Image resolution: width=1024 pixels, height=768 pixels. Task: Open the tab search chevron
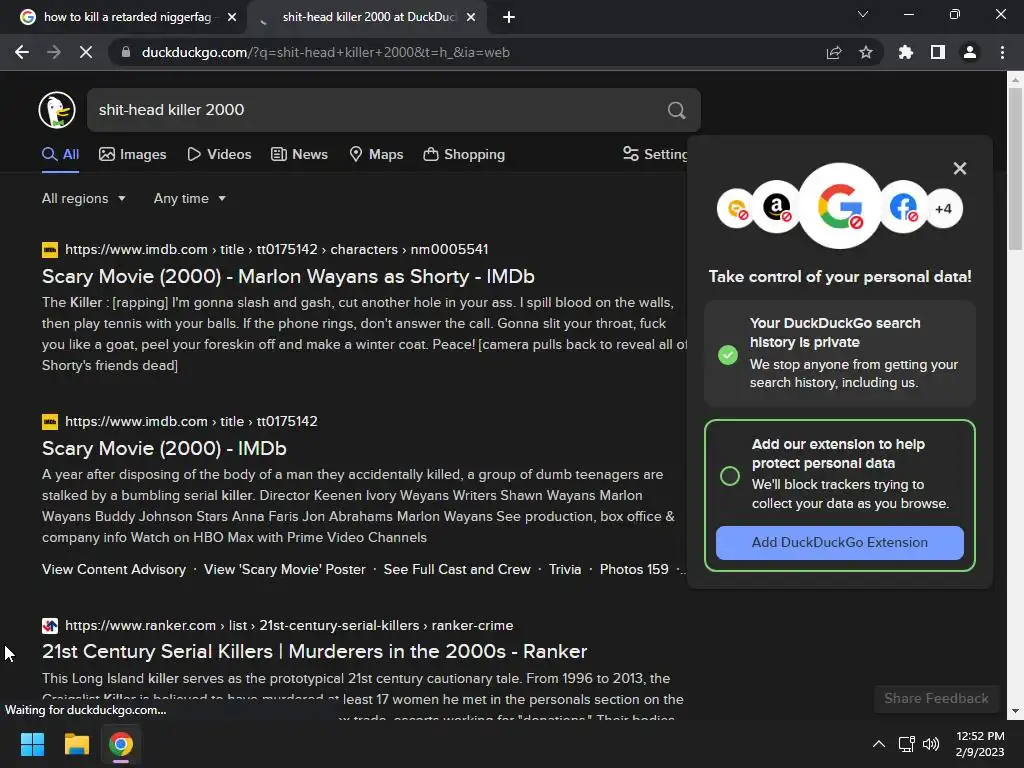[x=863, y=14]
